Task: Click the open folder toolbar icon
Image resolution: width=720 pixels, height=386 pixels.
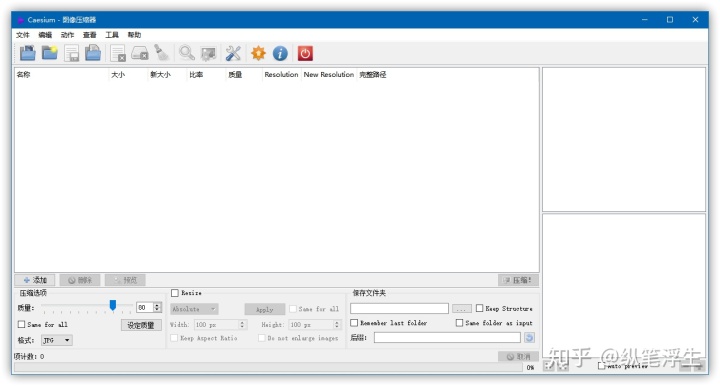Action: pos(50,53)
